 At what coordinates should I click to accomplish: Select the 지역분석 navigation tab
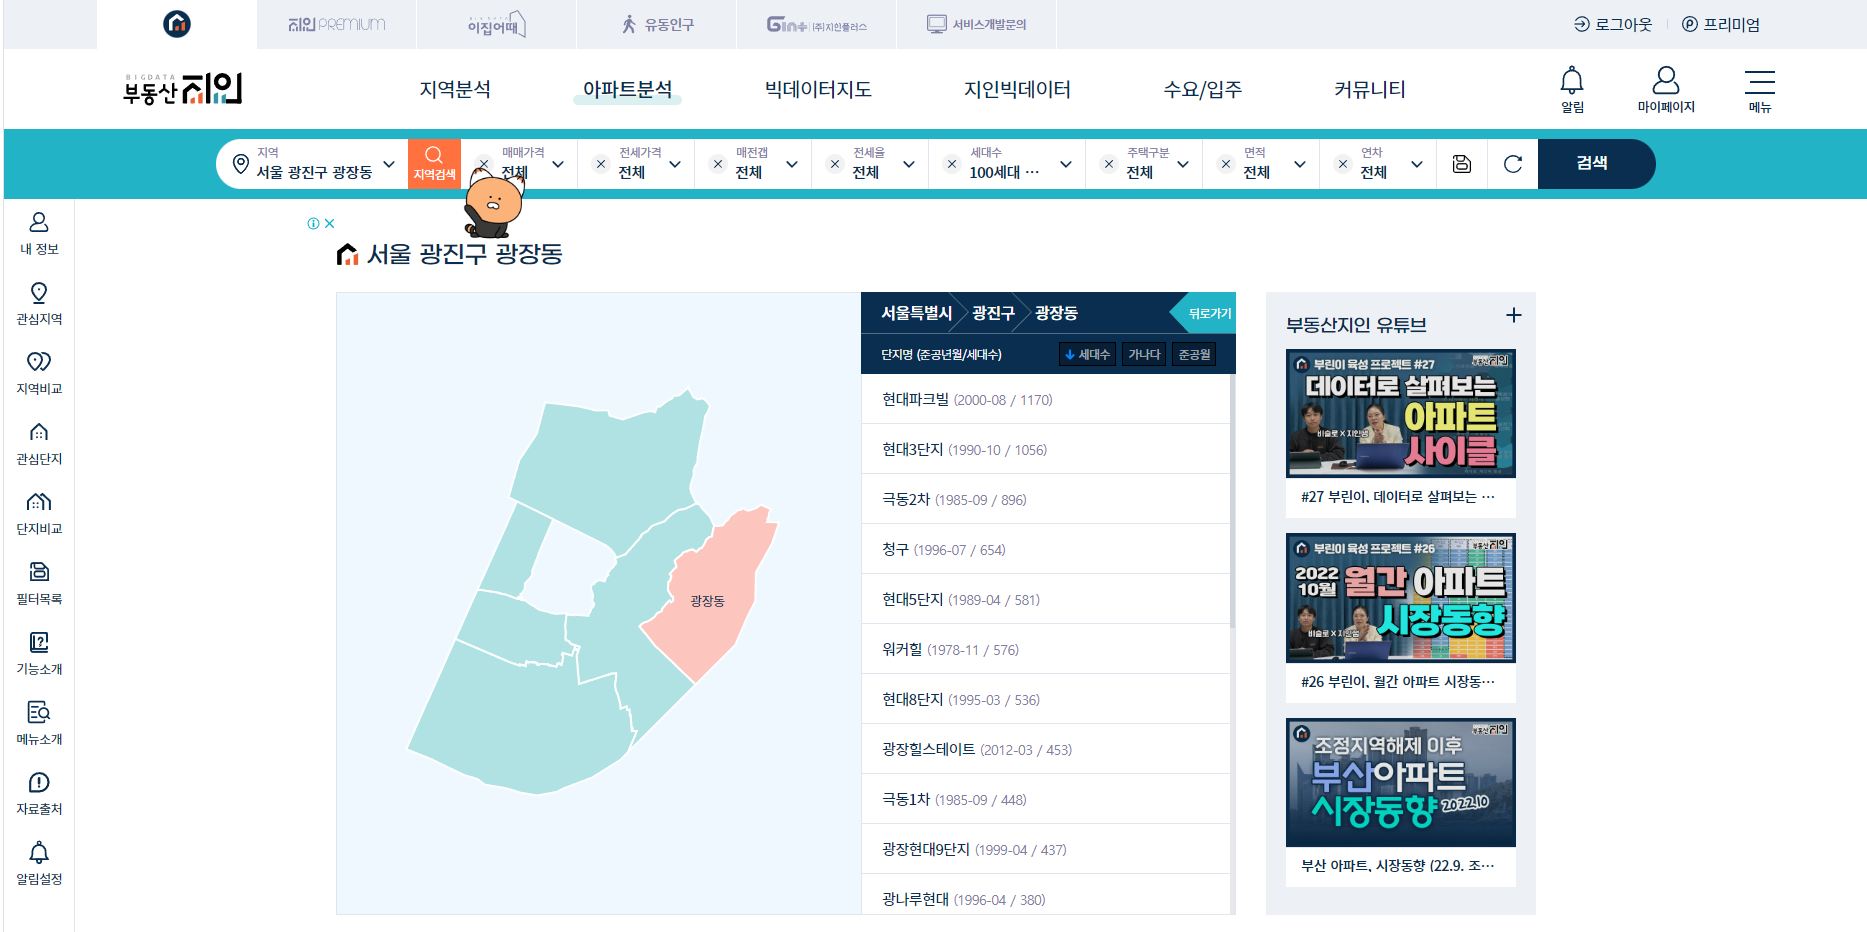455,89
